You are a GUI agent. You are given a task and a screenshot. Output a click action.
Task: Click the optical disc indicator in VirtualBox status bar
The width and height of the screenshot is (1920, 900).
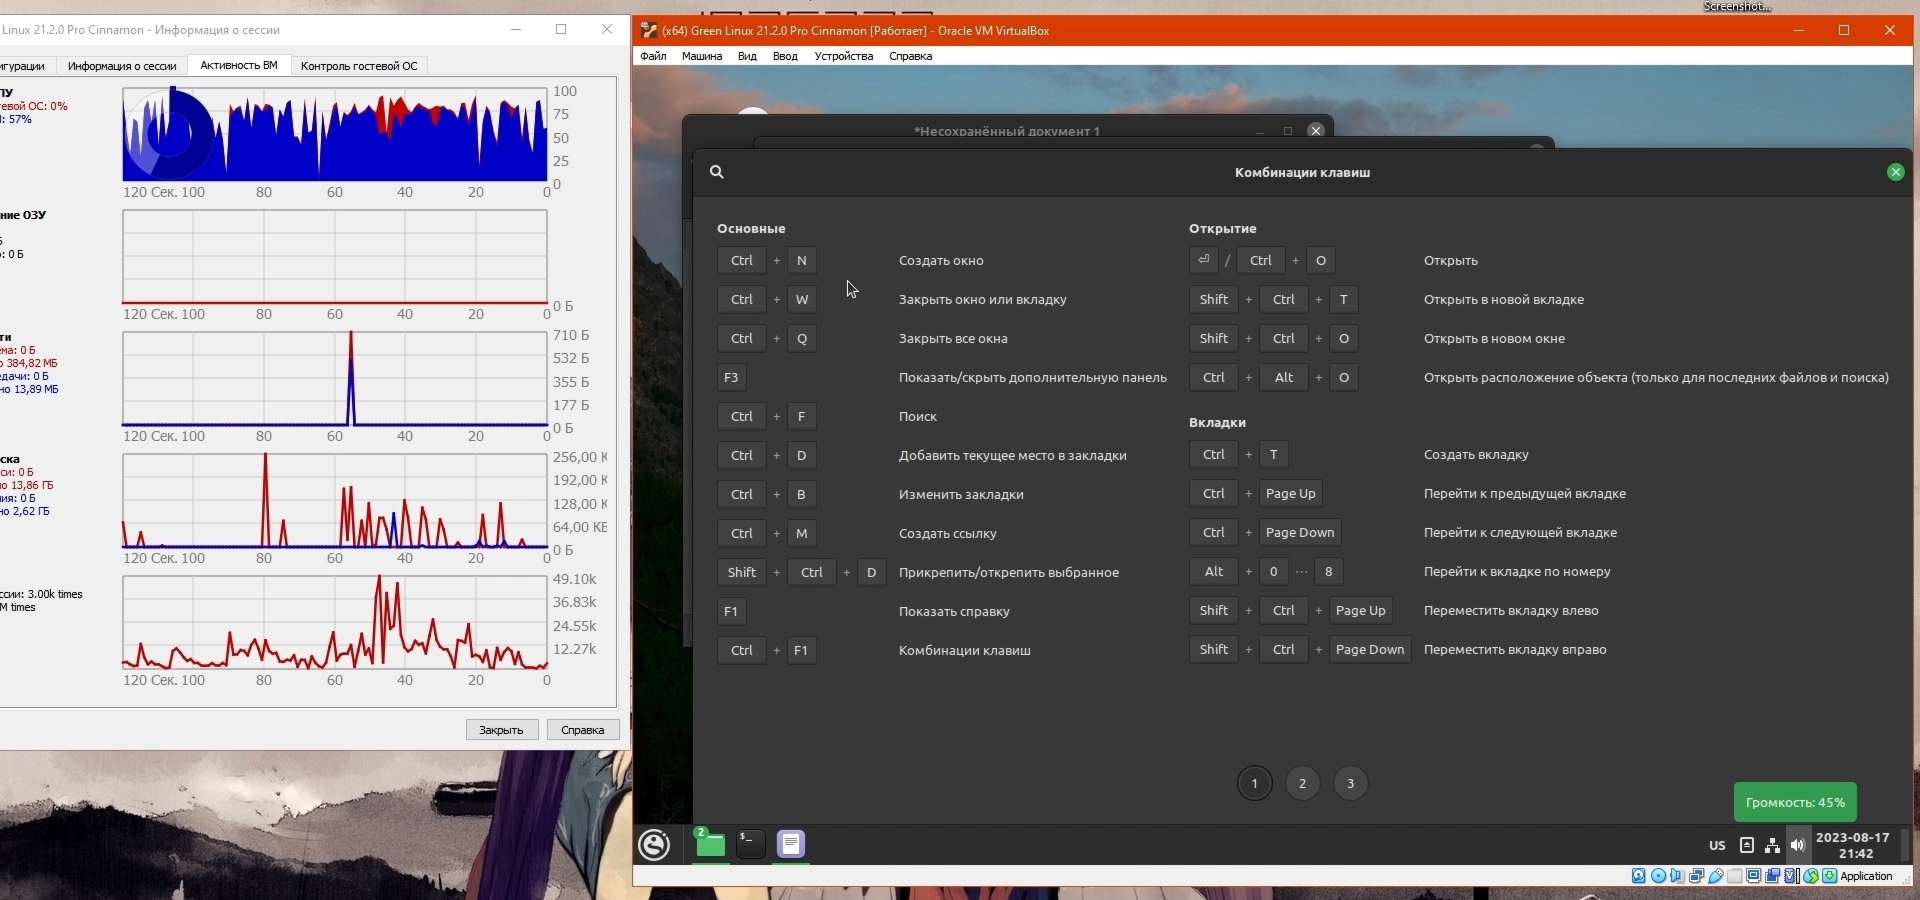tap(1658, 876)
